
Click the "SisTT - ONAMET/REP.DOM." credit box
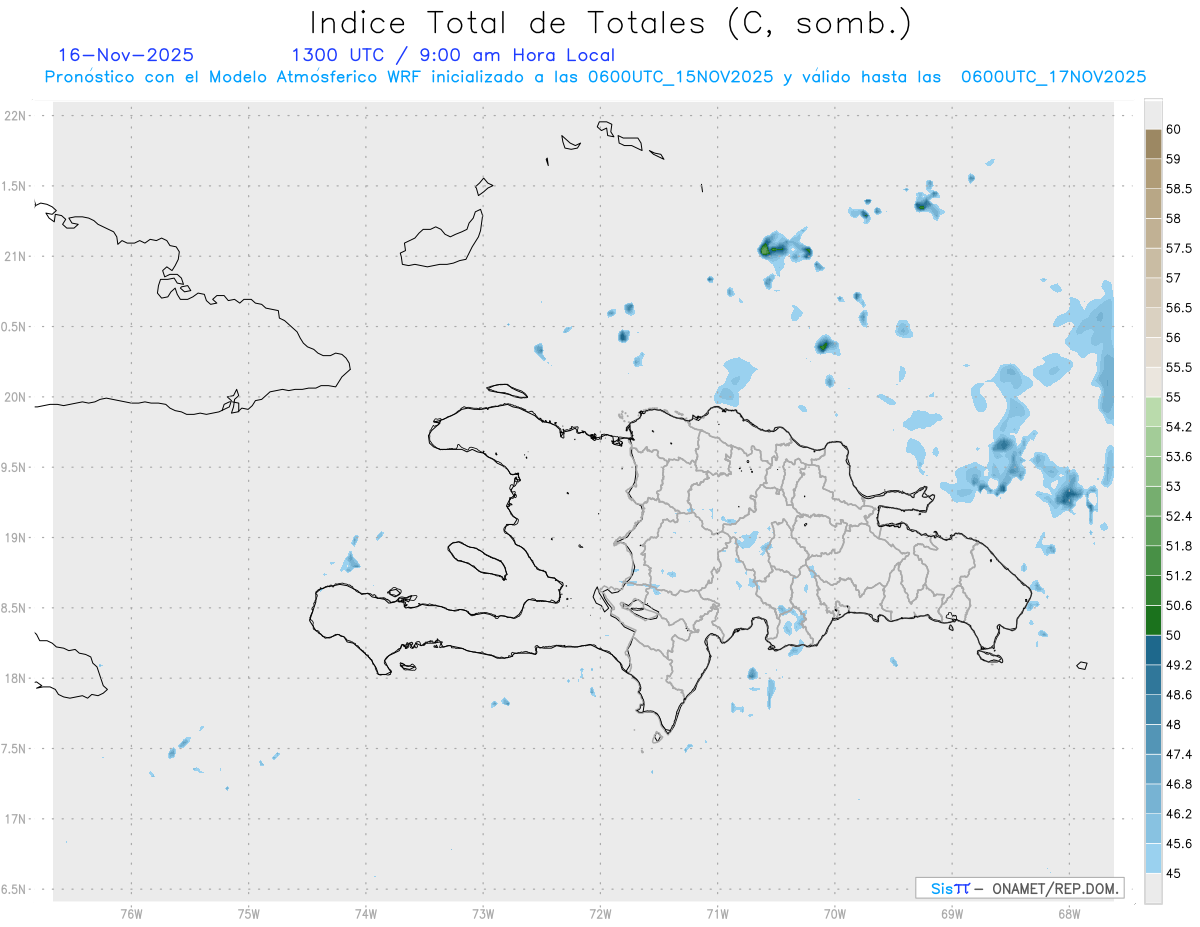pyautogui.click(x=1019, y=888)
